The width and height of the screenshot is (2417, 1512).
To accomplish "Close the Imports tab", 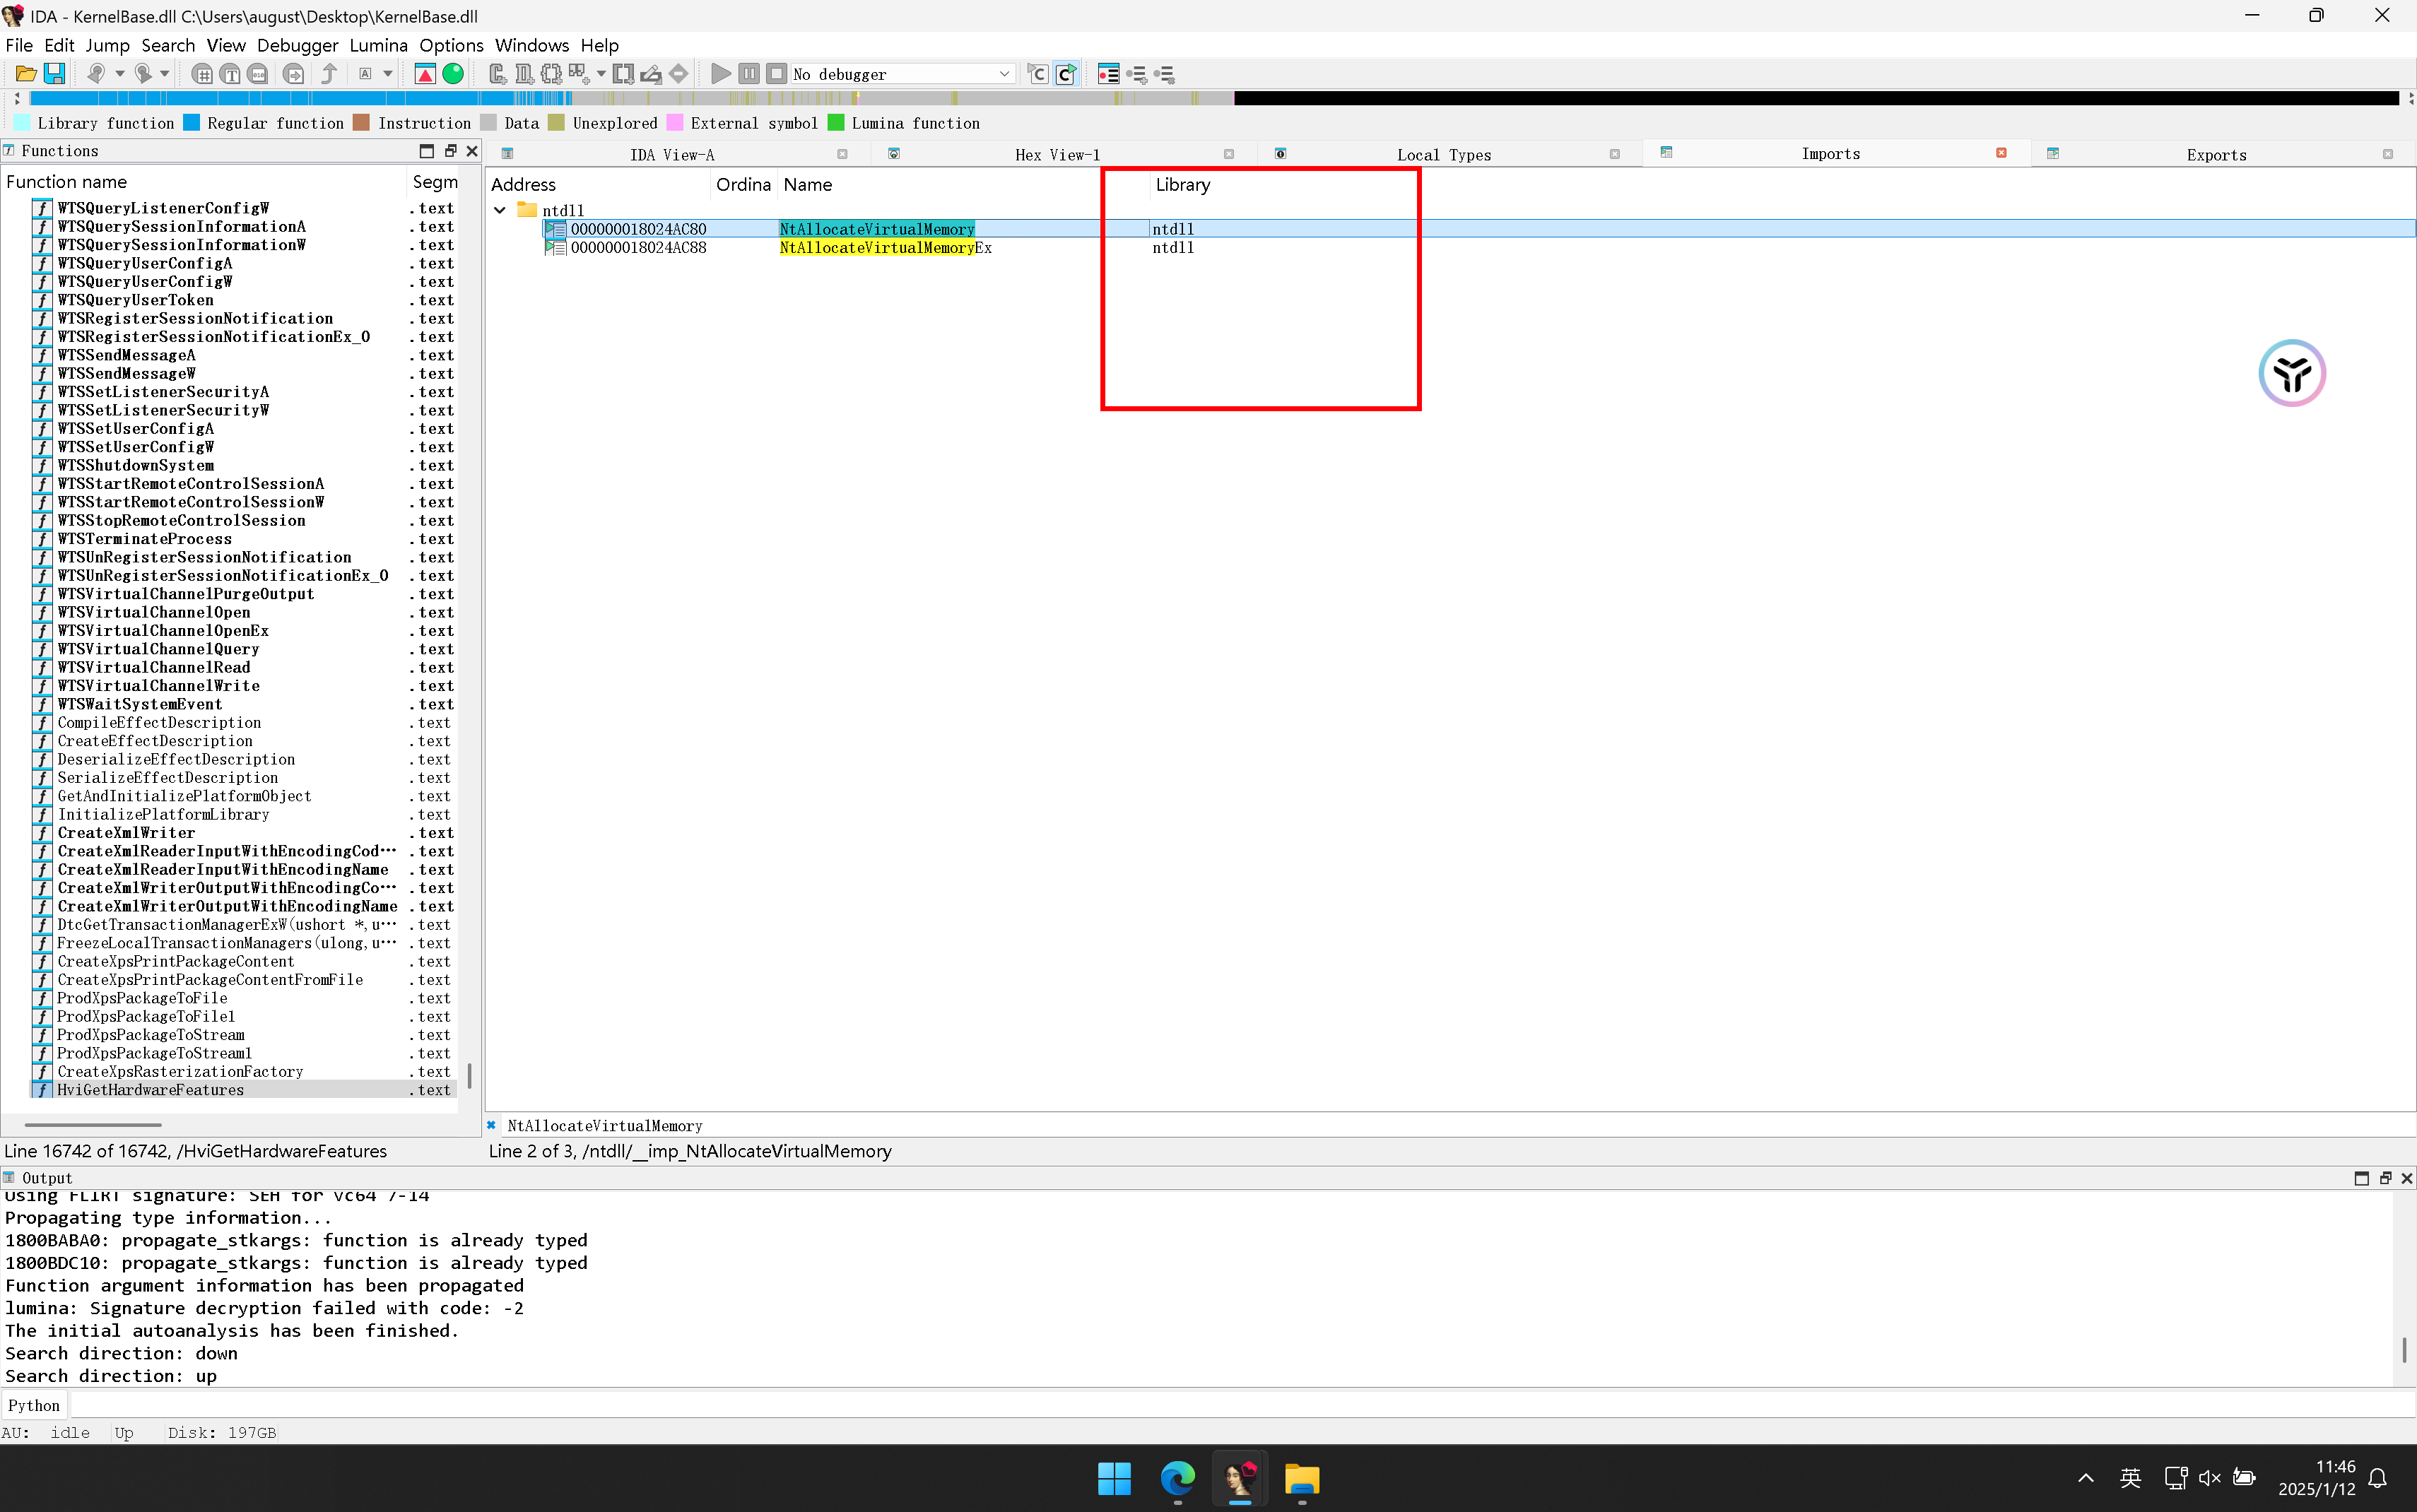I will (2001, 153).
